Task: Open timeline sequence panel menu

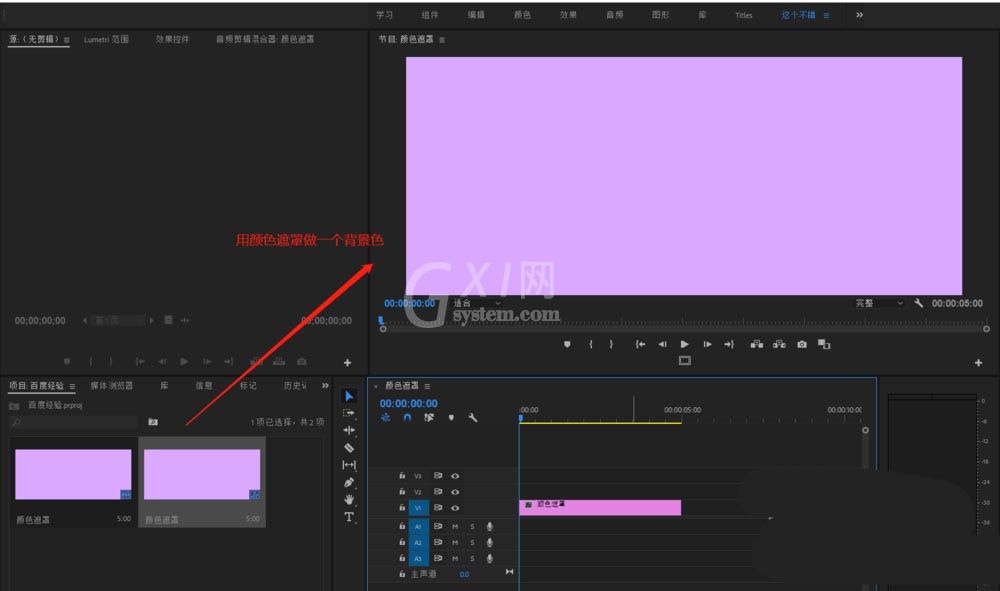Action: tap(427, 386)
